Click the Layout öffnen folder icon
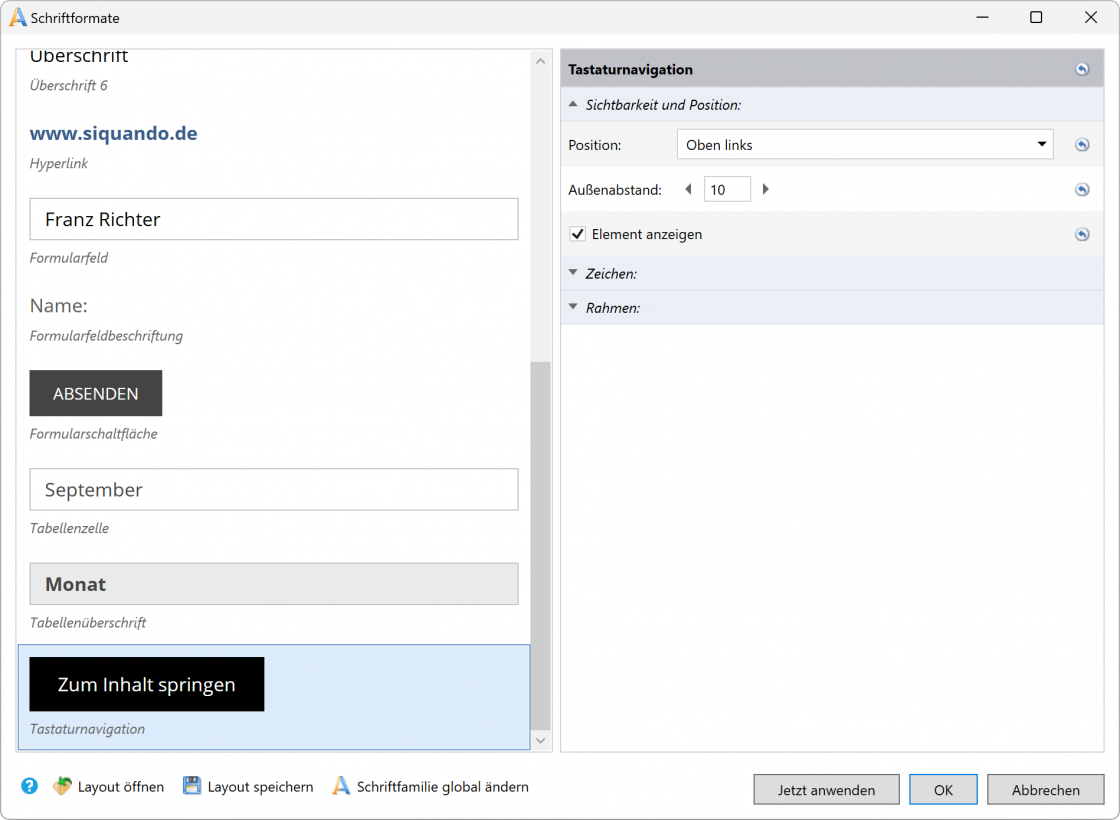The image size is (1120, 820). (x=62, y=786)
